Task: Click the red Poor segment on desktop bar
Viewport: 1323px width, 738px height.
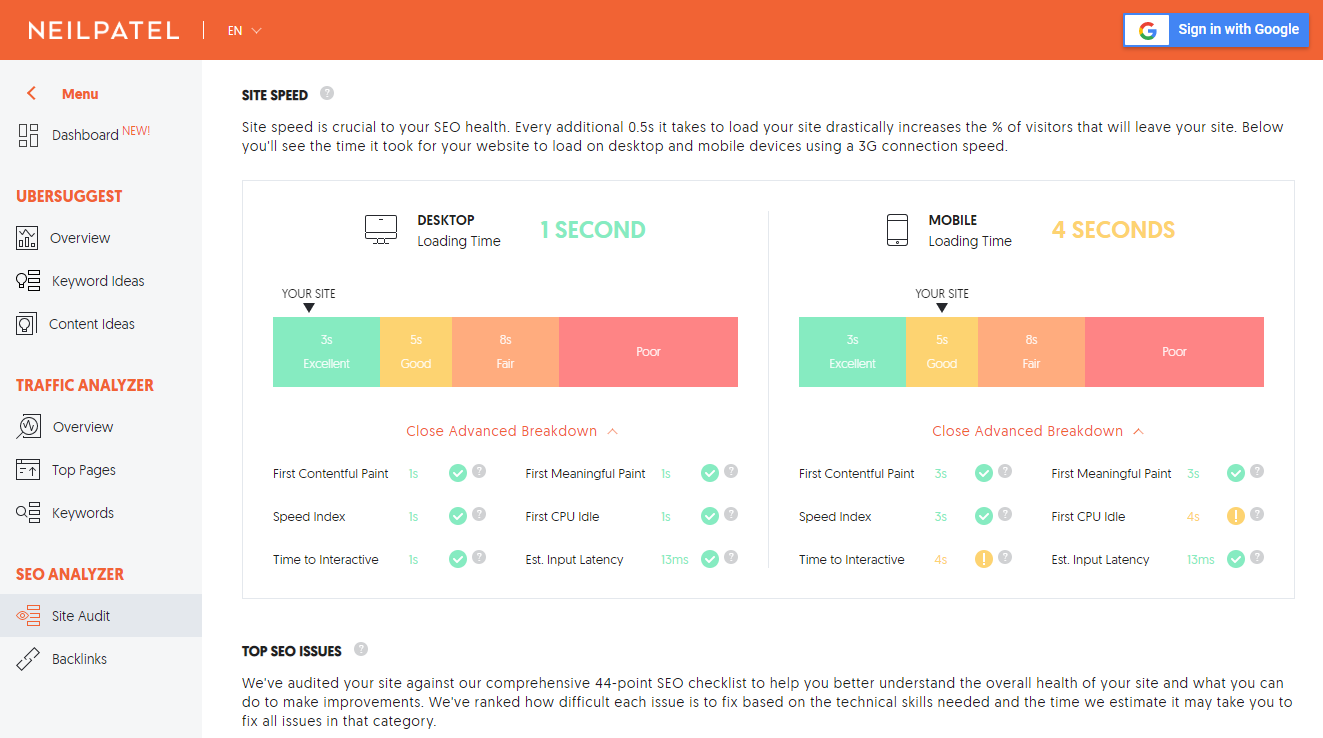Action: click(x=648, y=352)
